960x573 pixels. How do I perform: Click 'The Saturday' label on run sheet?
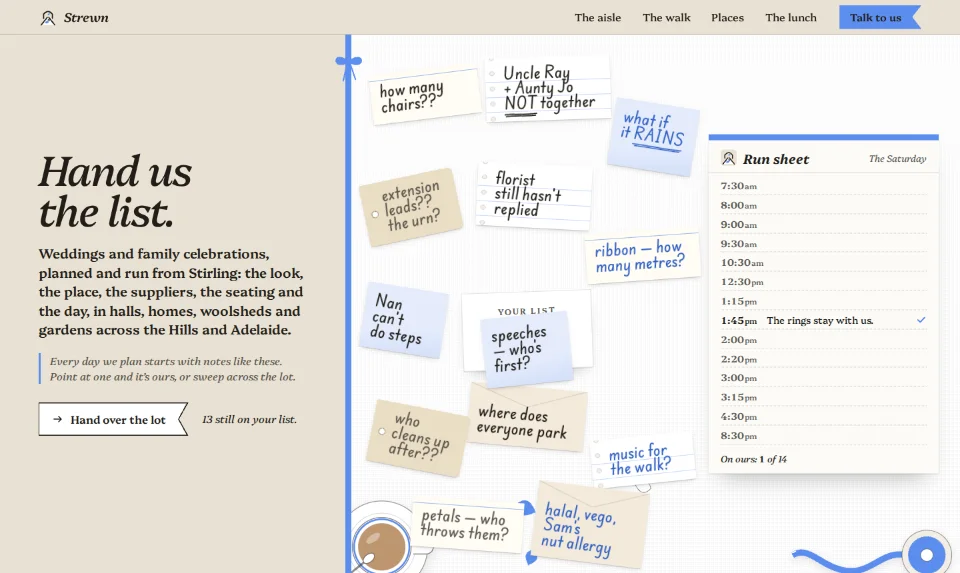coord(897,159)
